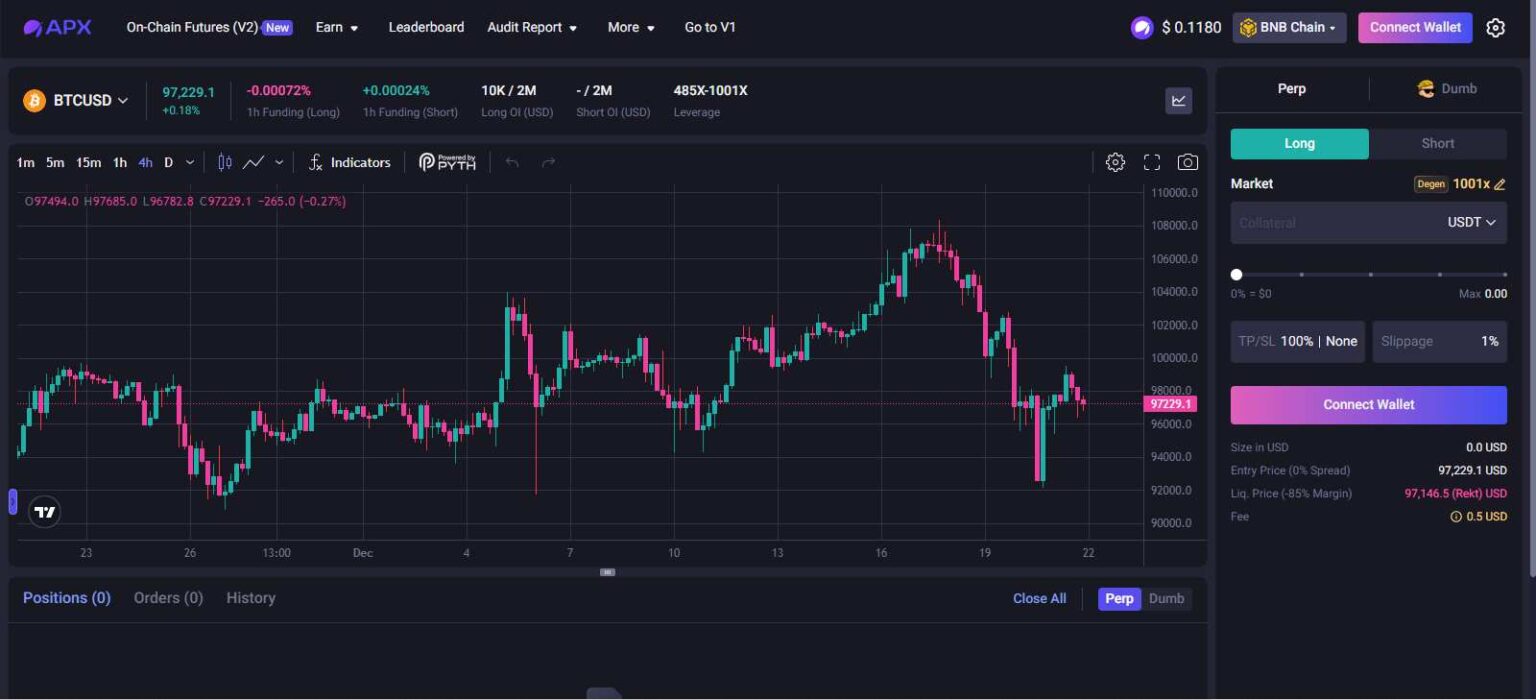Open the History tab
Viewport: 1536px width, 700px height.
click(250, 597)
